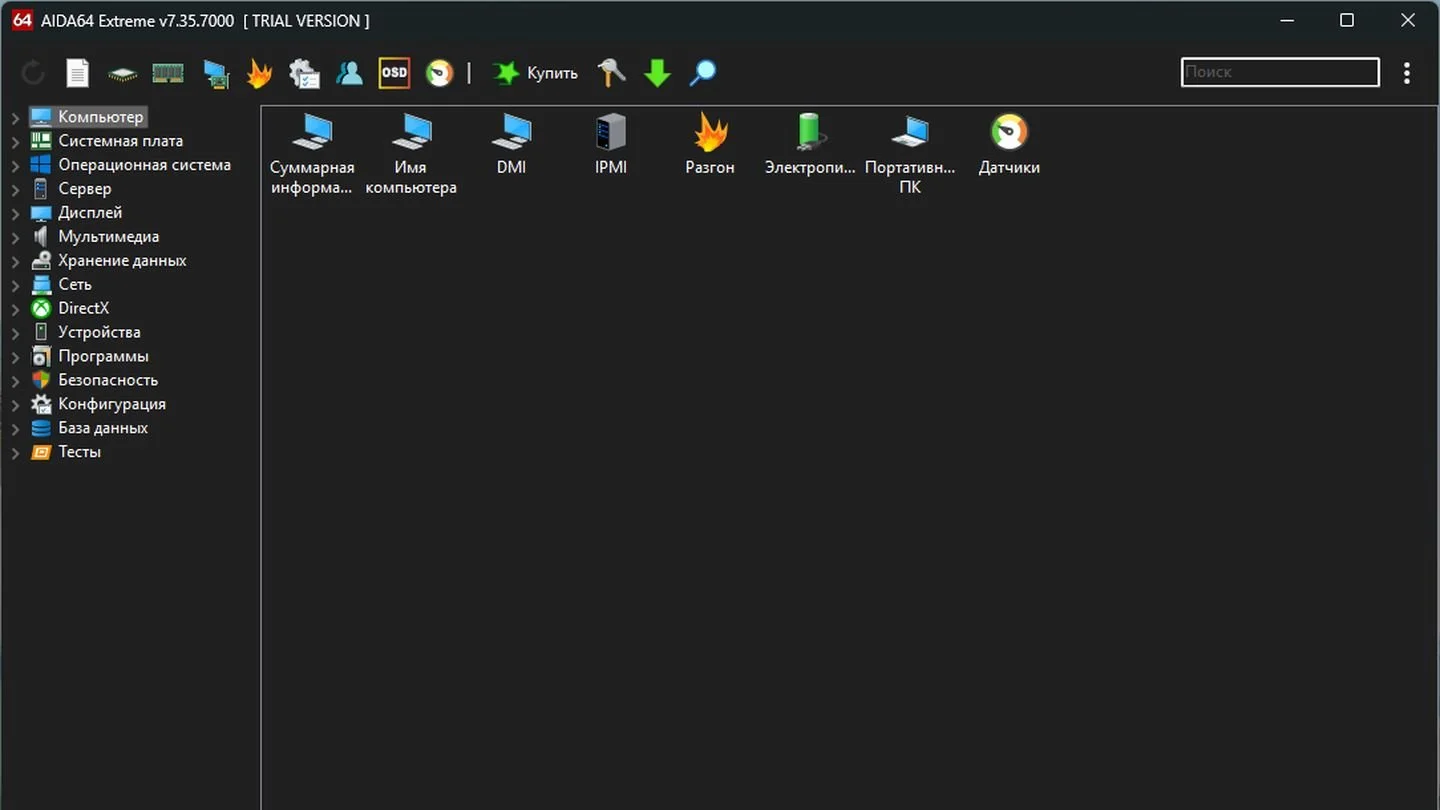Open preferences gear-with-checklist toolbar icon
This screenshot has width=1440, height=810.
coord(304,73)
